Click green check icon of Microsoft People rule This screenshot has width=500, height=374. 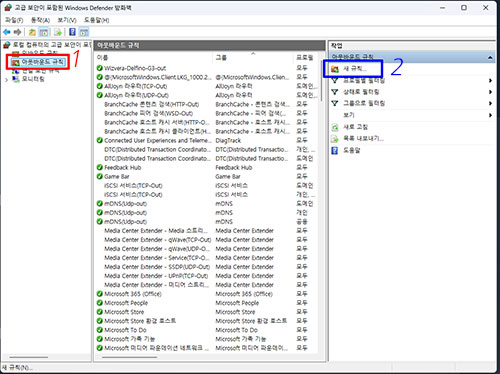coord(99,303)
